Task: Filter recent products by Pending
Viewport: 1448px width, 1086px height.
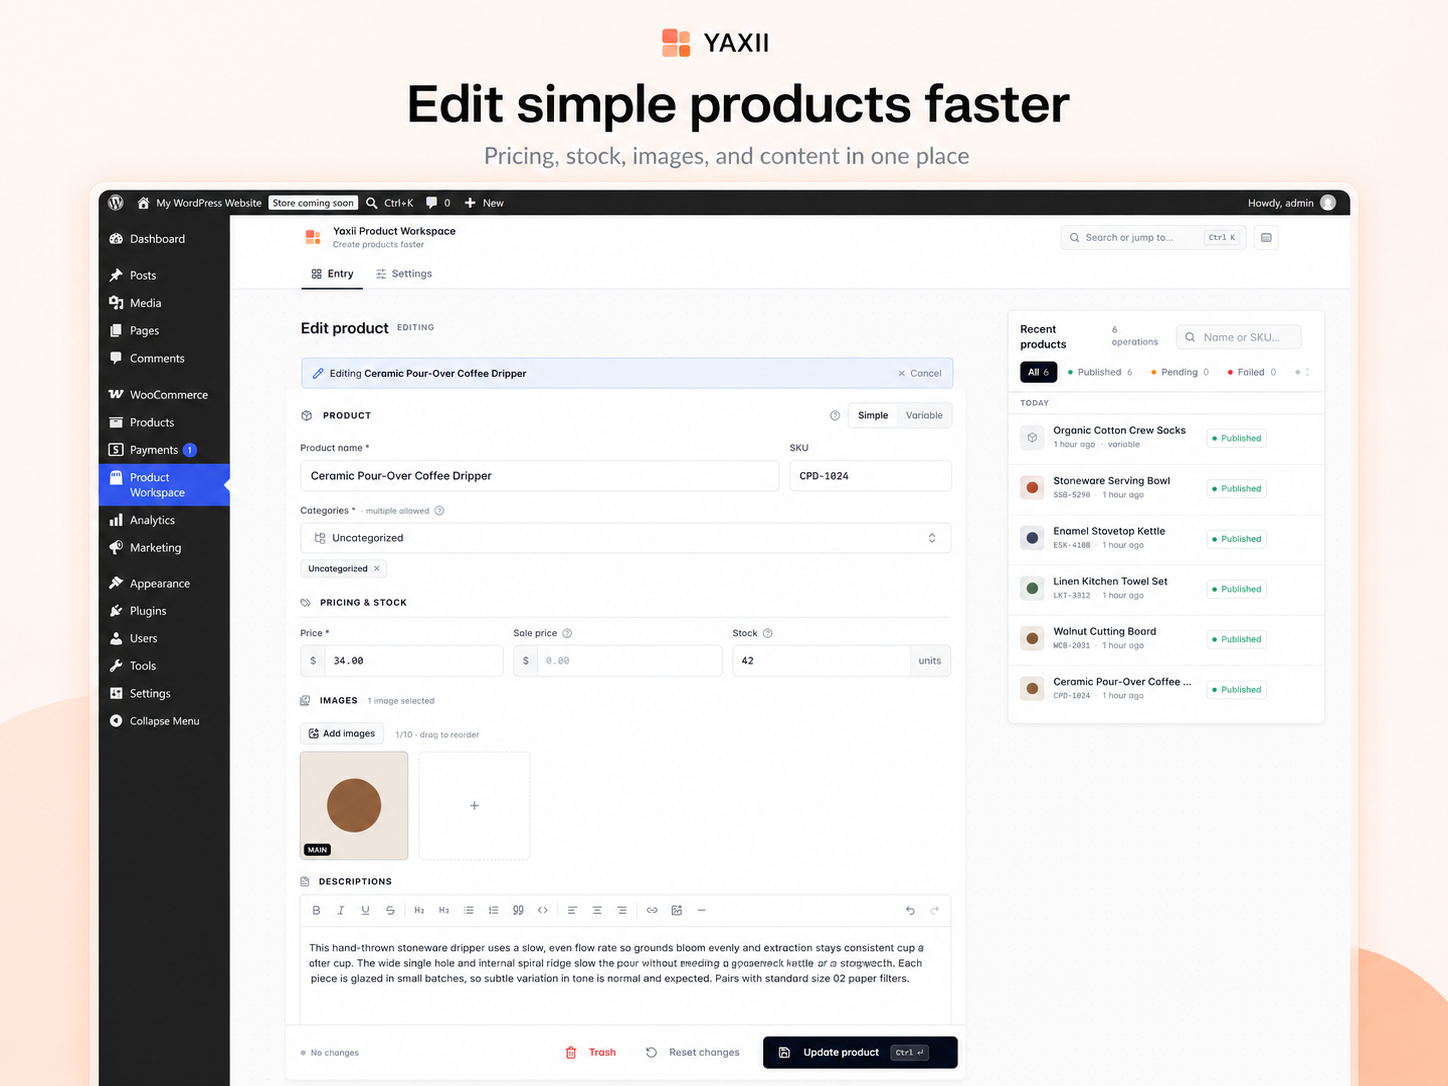Action: (1180, 372)
